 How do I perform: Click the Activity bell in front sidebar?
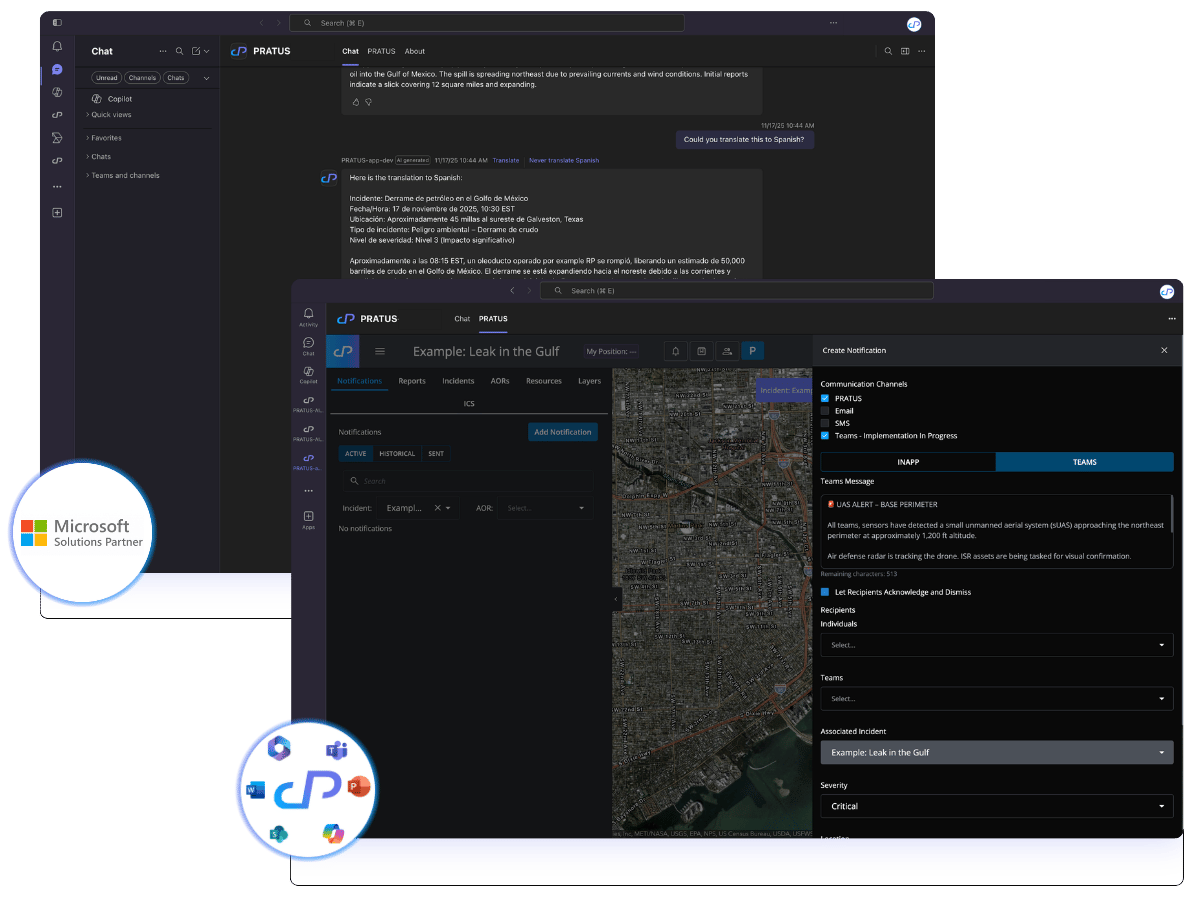coord(308,316)
